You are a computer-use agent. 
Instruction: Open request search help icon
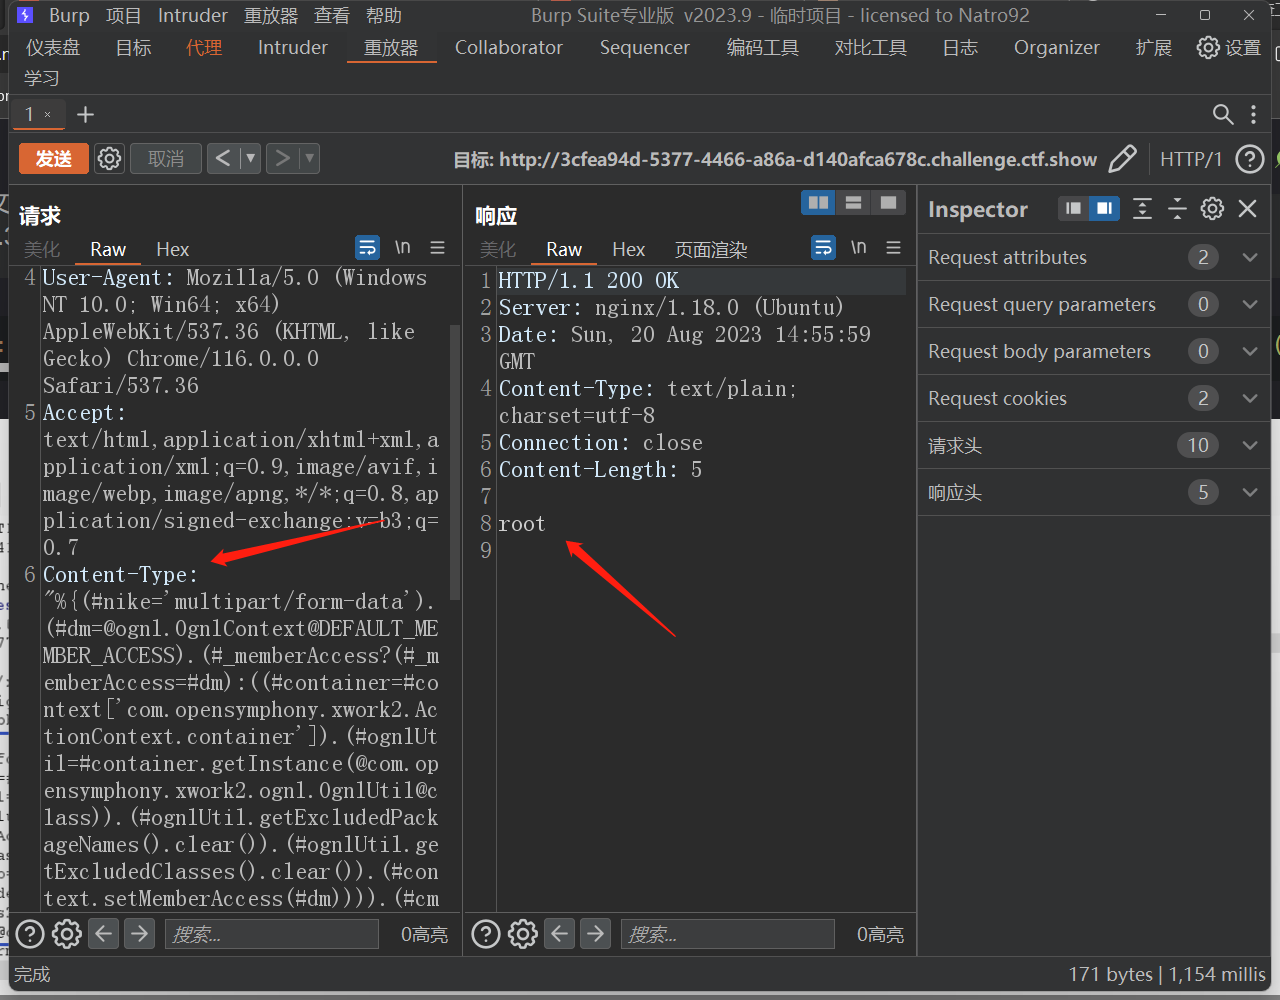coord(30,934)
